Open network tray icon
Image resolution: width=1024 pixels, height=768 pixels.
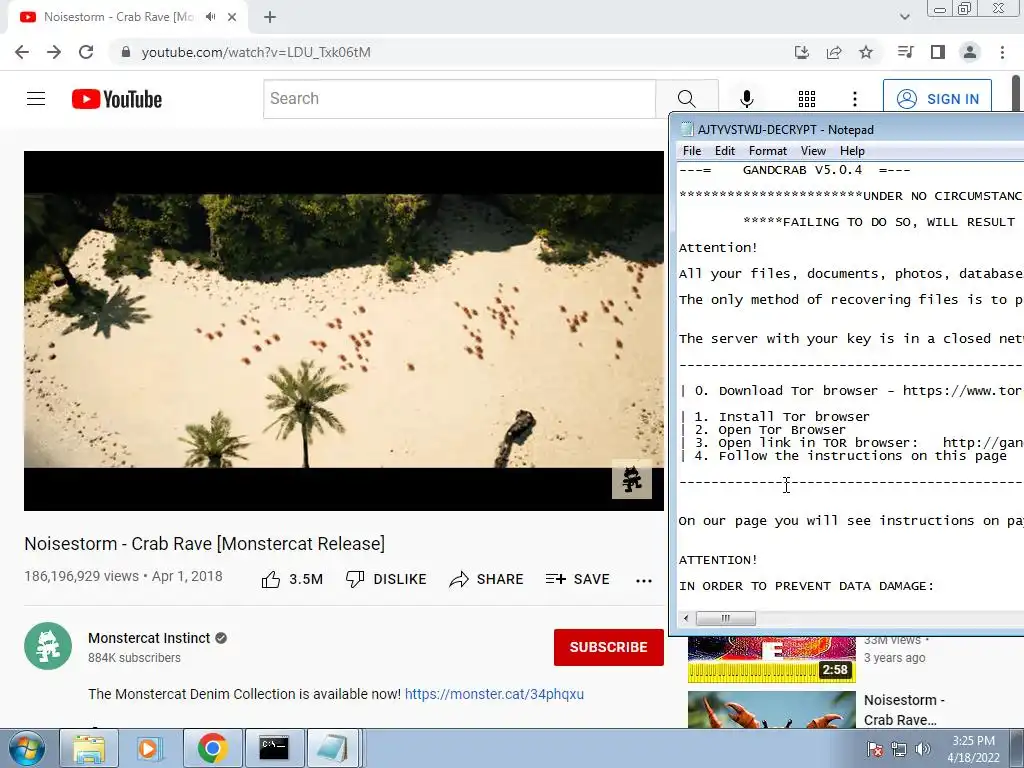899,749
